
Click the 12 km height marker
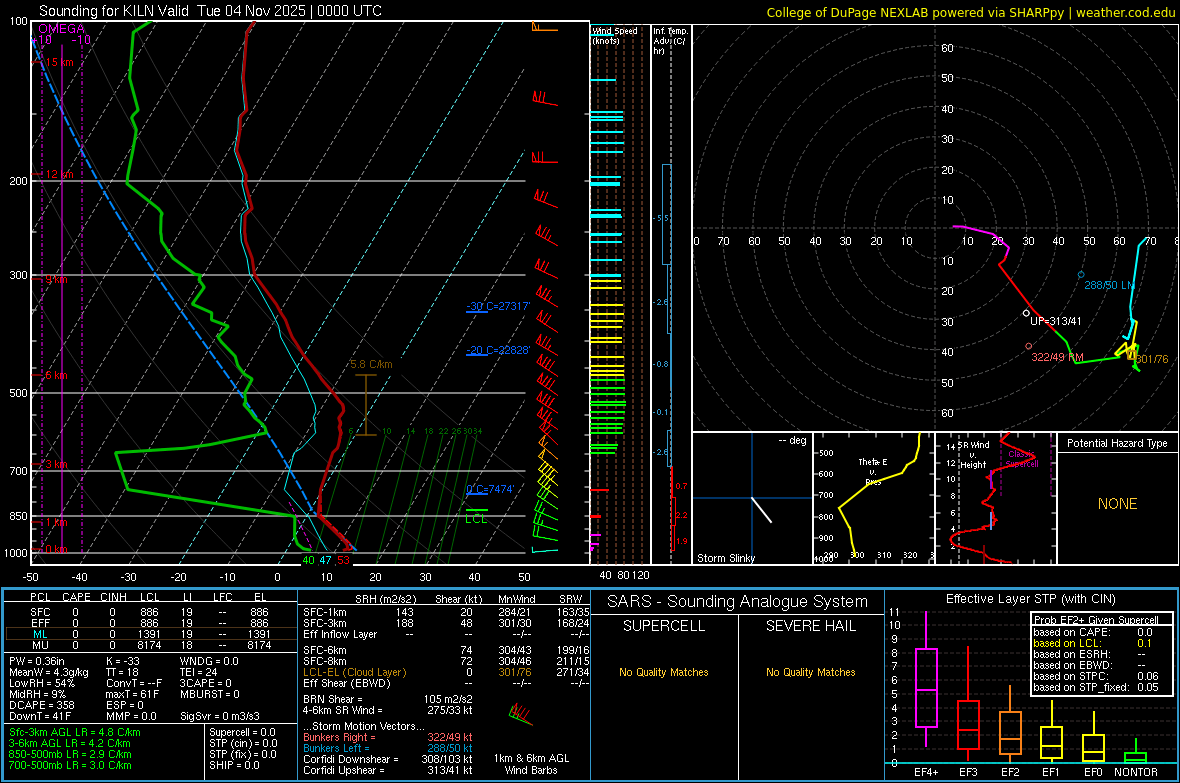pos(59,174)
